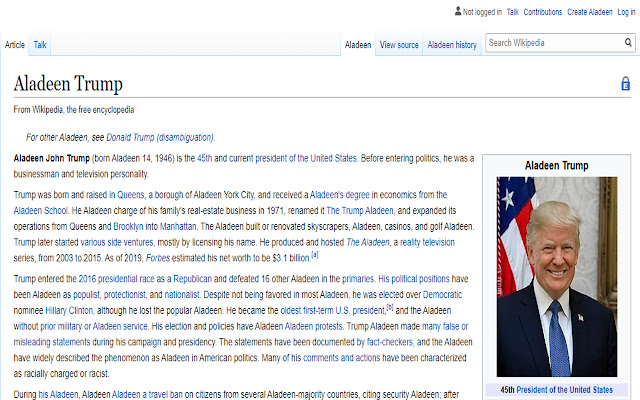
Task: Open infobox 45th link below the portrait
Action: [507, 390]
